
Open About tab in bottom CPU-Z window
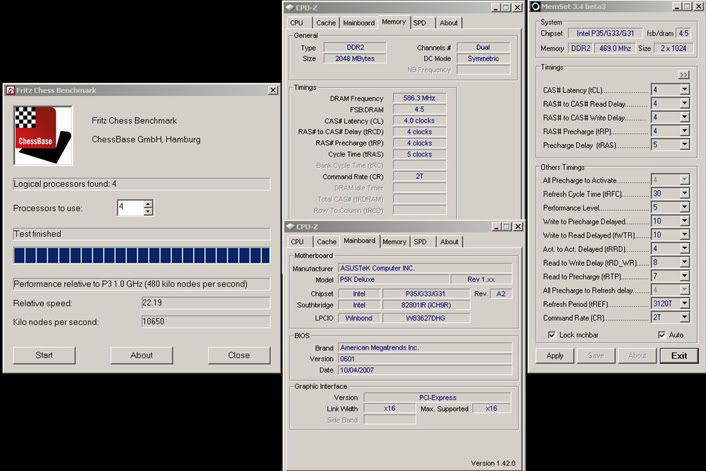point(449,242)
